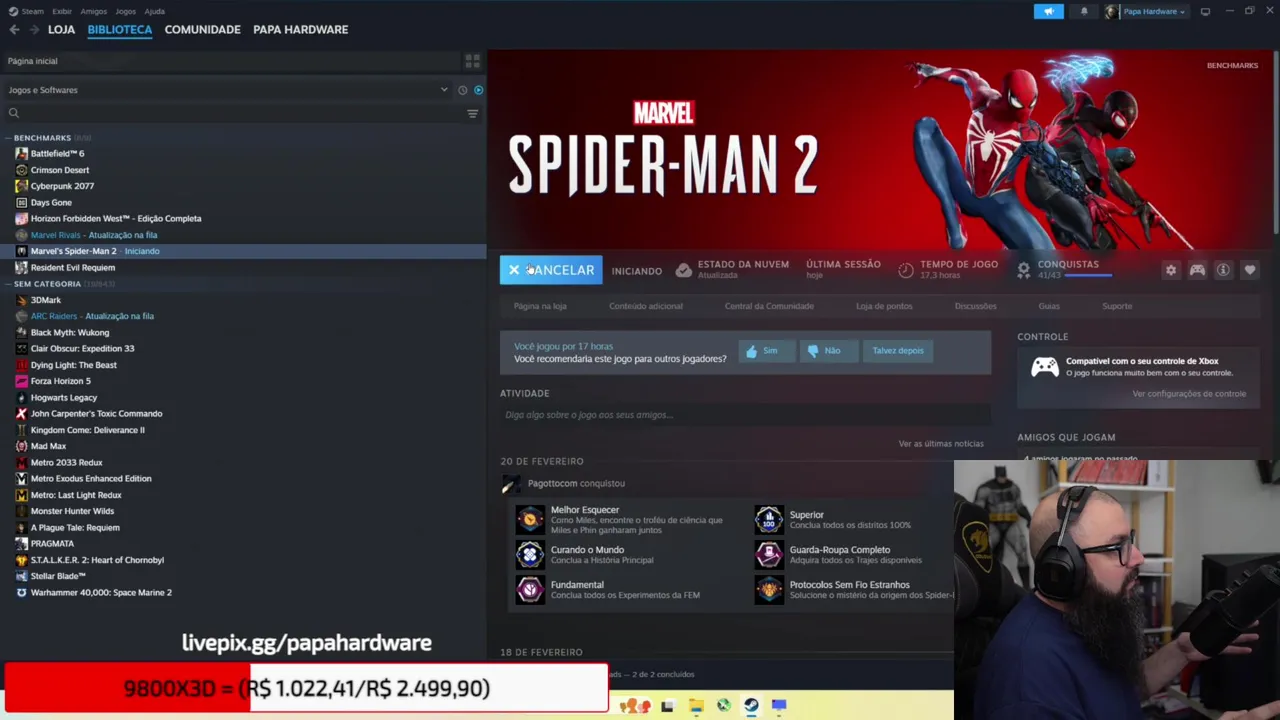Open the Exibir menu
This screenshot has height=720, width=1280.
coord(62,11)
